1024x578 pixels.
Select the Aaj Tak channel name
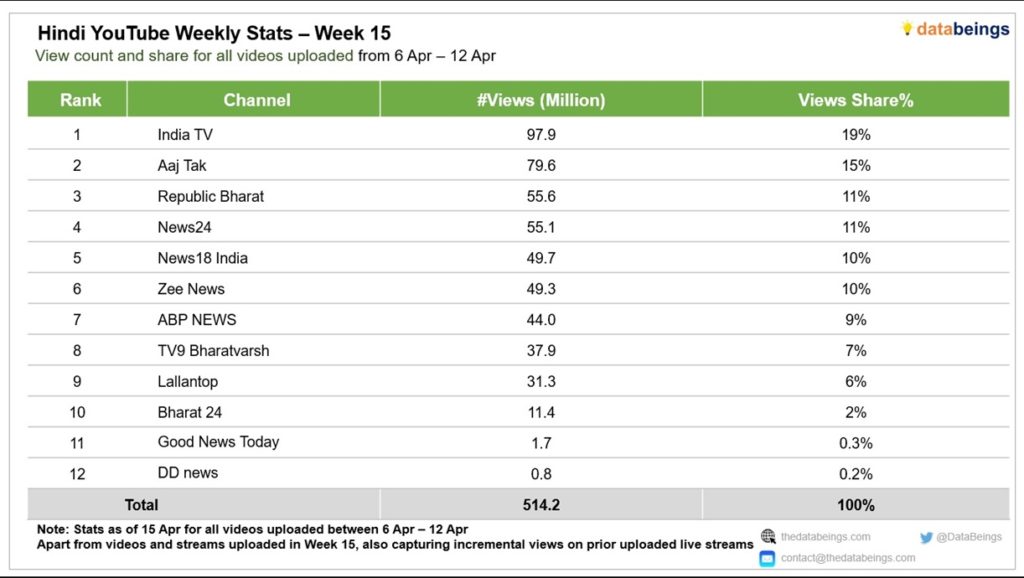click(x=182, y=165)
